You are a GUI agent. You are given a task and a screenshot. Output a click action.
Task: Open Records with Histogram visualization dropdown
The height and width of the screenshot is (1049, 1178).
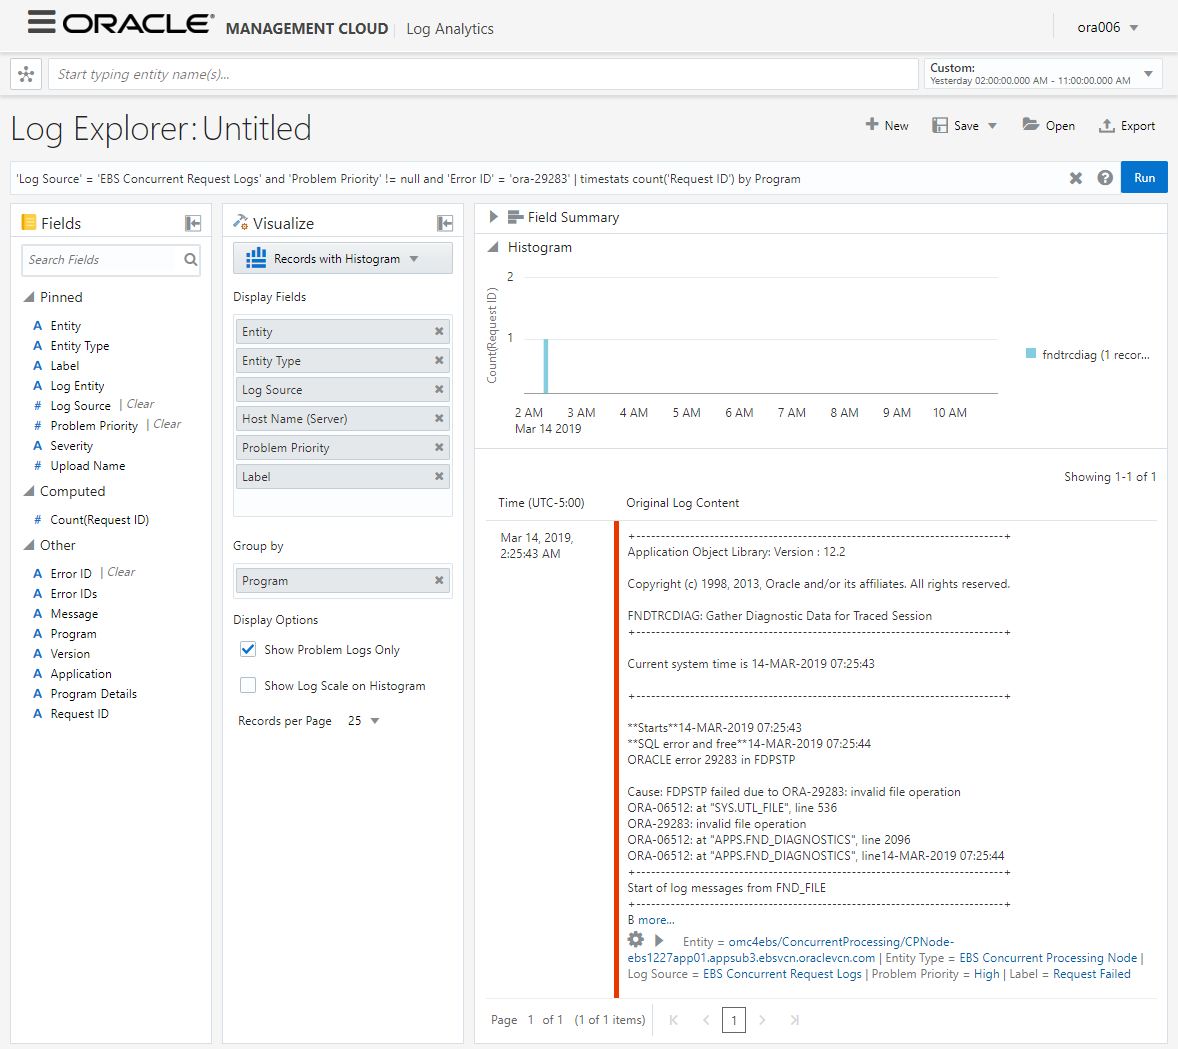click(343, 258)
